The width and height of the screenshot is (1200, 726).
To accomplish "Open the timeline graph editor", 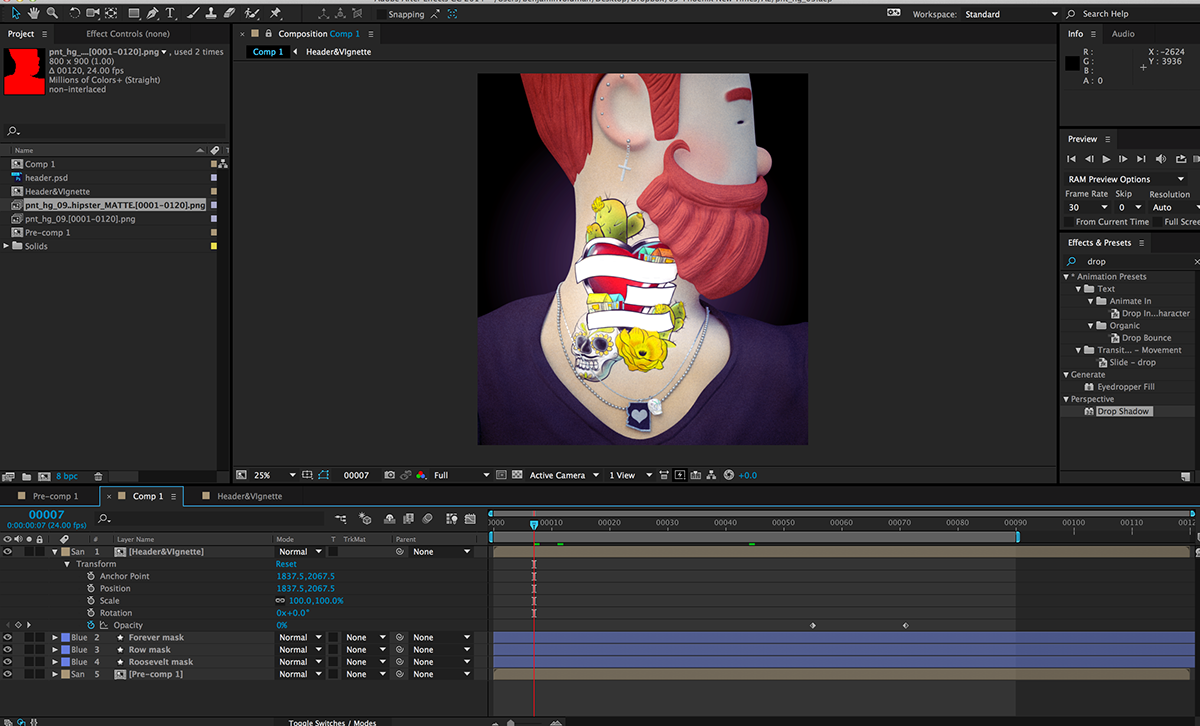I will click(469, 519).
